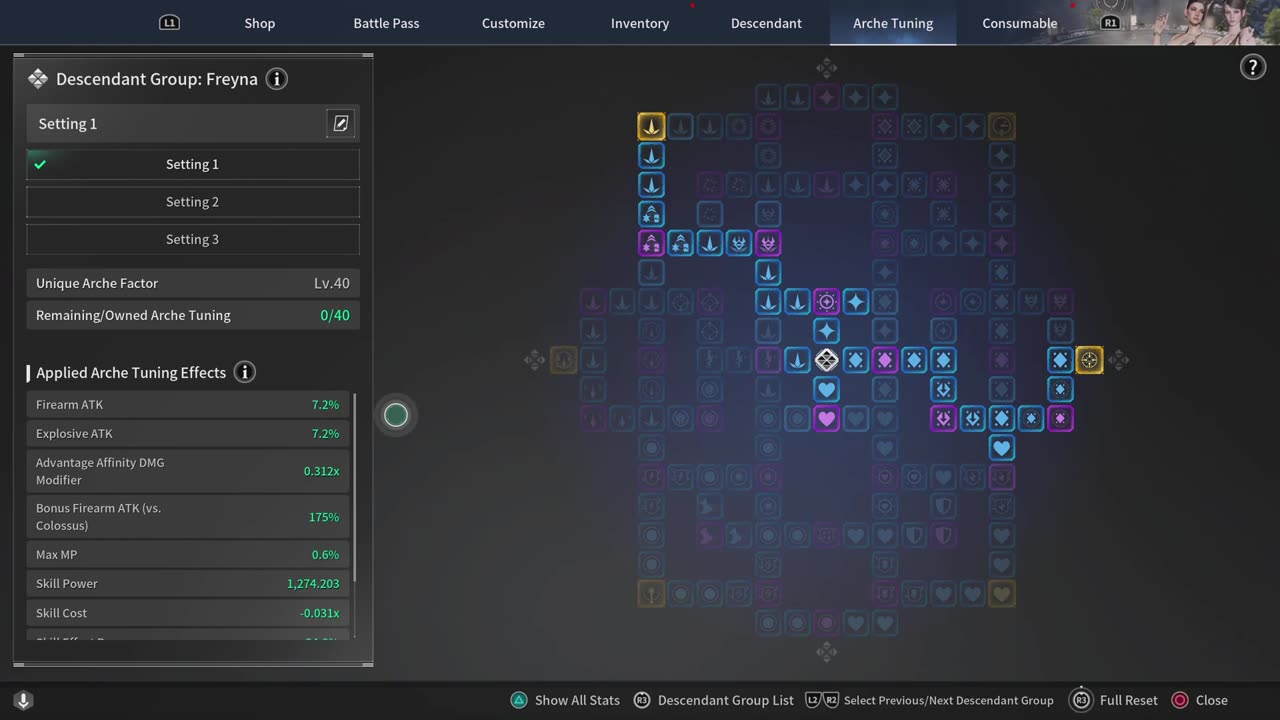Click the edit icon beside Setting 1
Viewport: 1280px width, 720px height.
coord(341,123)
